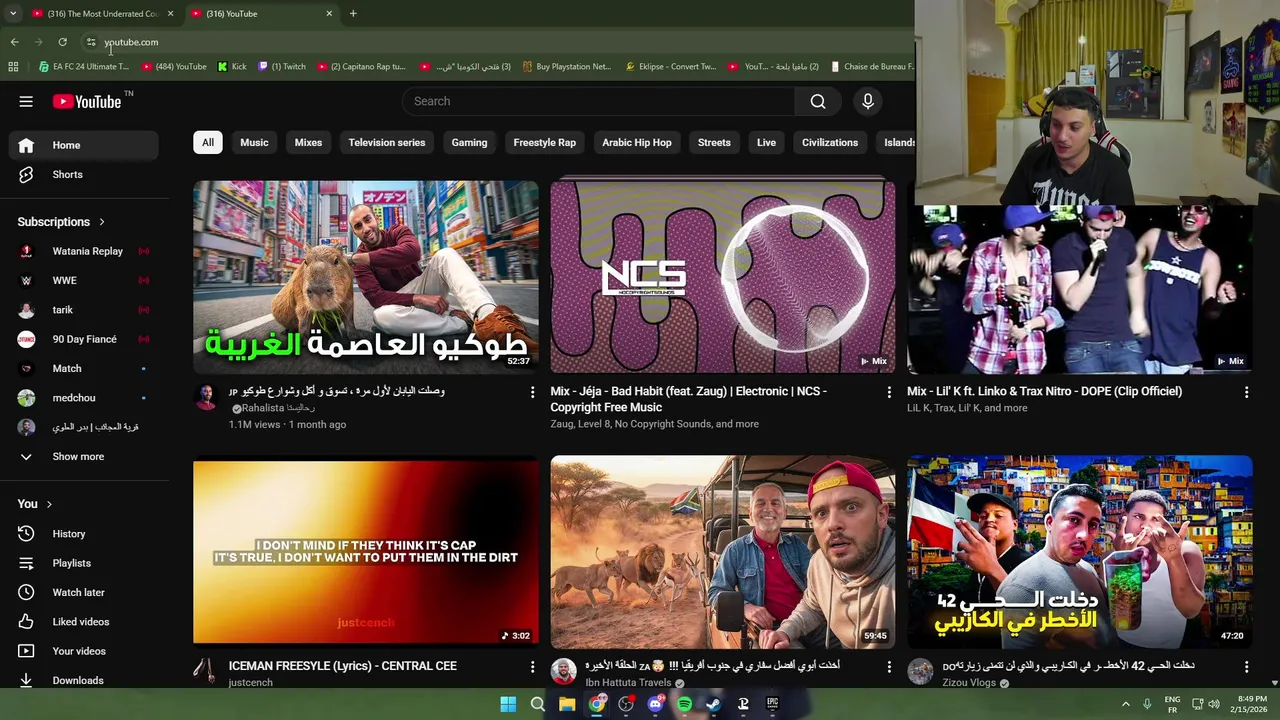The width and height of the screenshot is (1280, 720).
Task: Open the YouTube hamburger guide menu
Action: 26,101
